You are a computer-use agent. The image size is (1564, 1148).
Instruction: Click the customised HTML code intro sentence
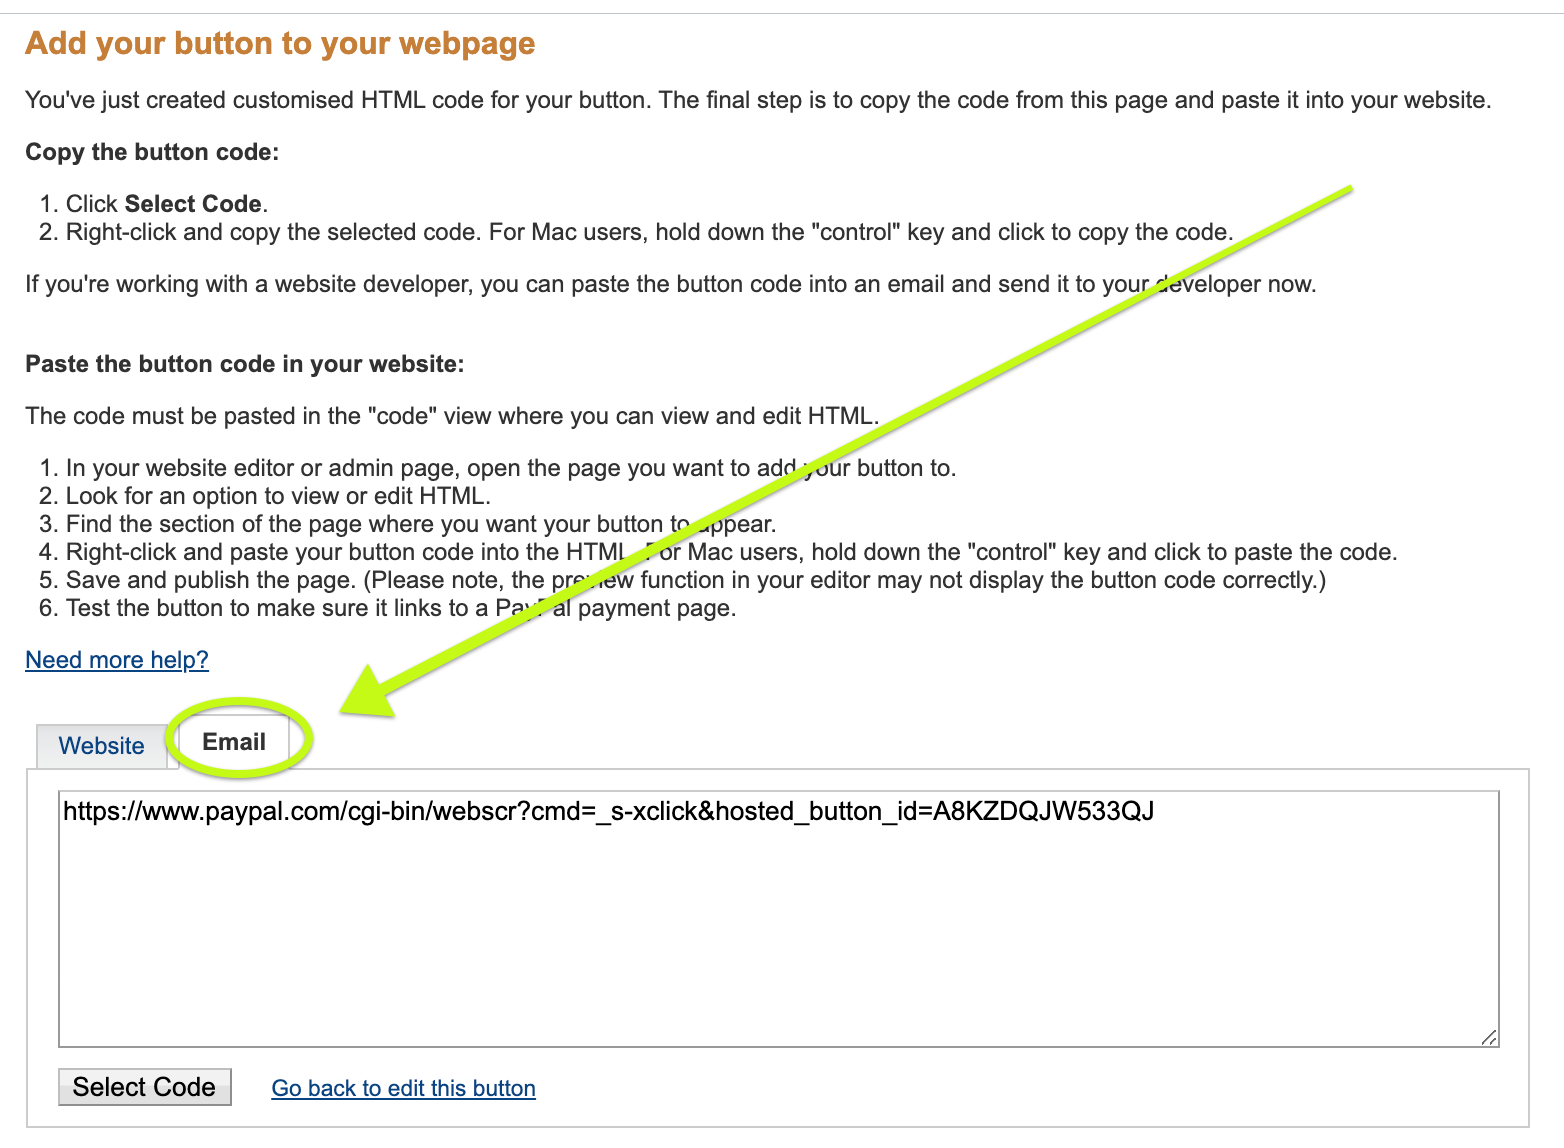(758, 100)
